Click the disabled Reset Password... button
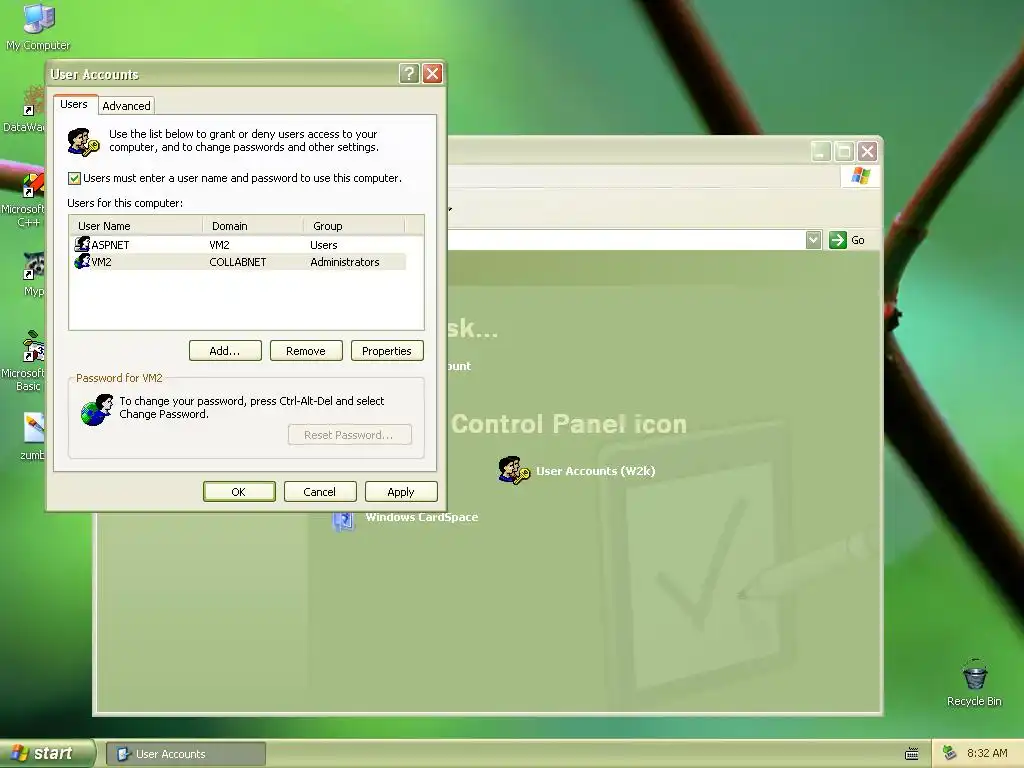 point(349,435)
